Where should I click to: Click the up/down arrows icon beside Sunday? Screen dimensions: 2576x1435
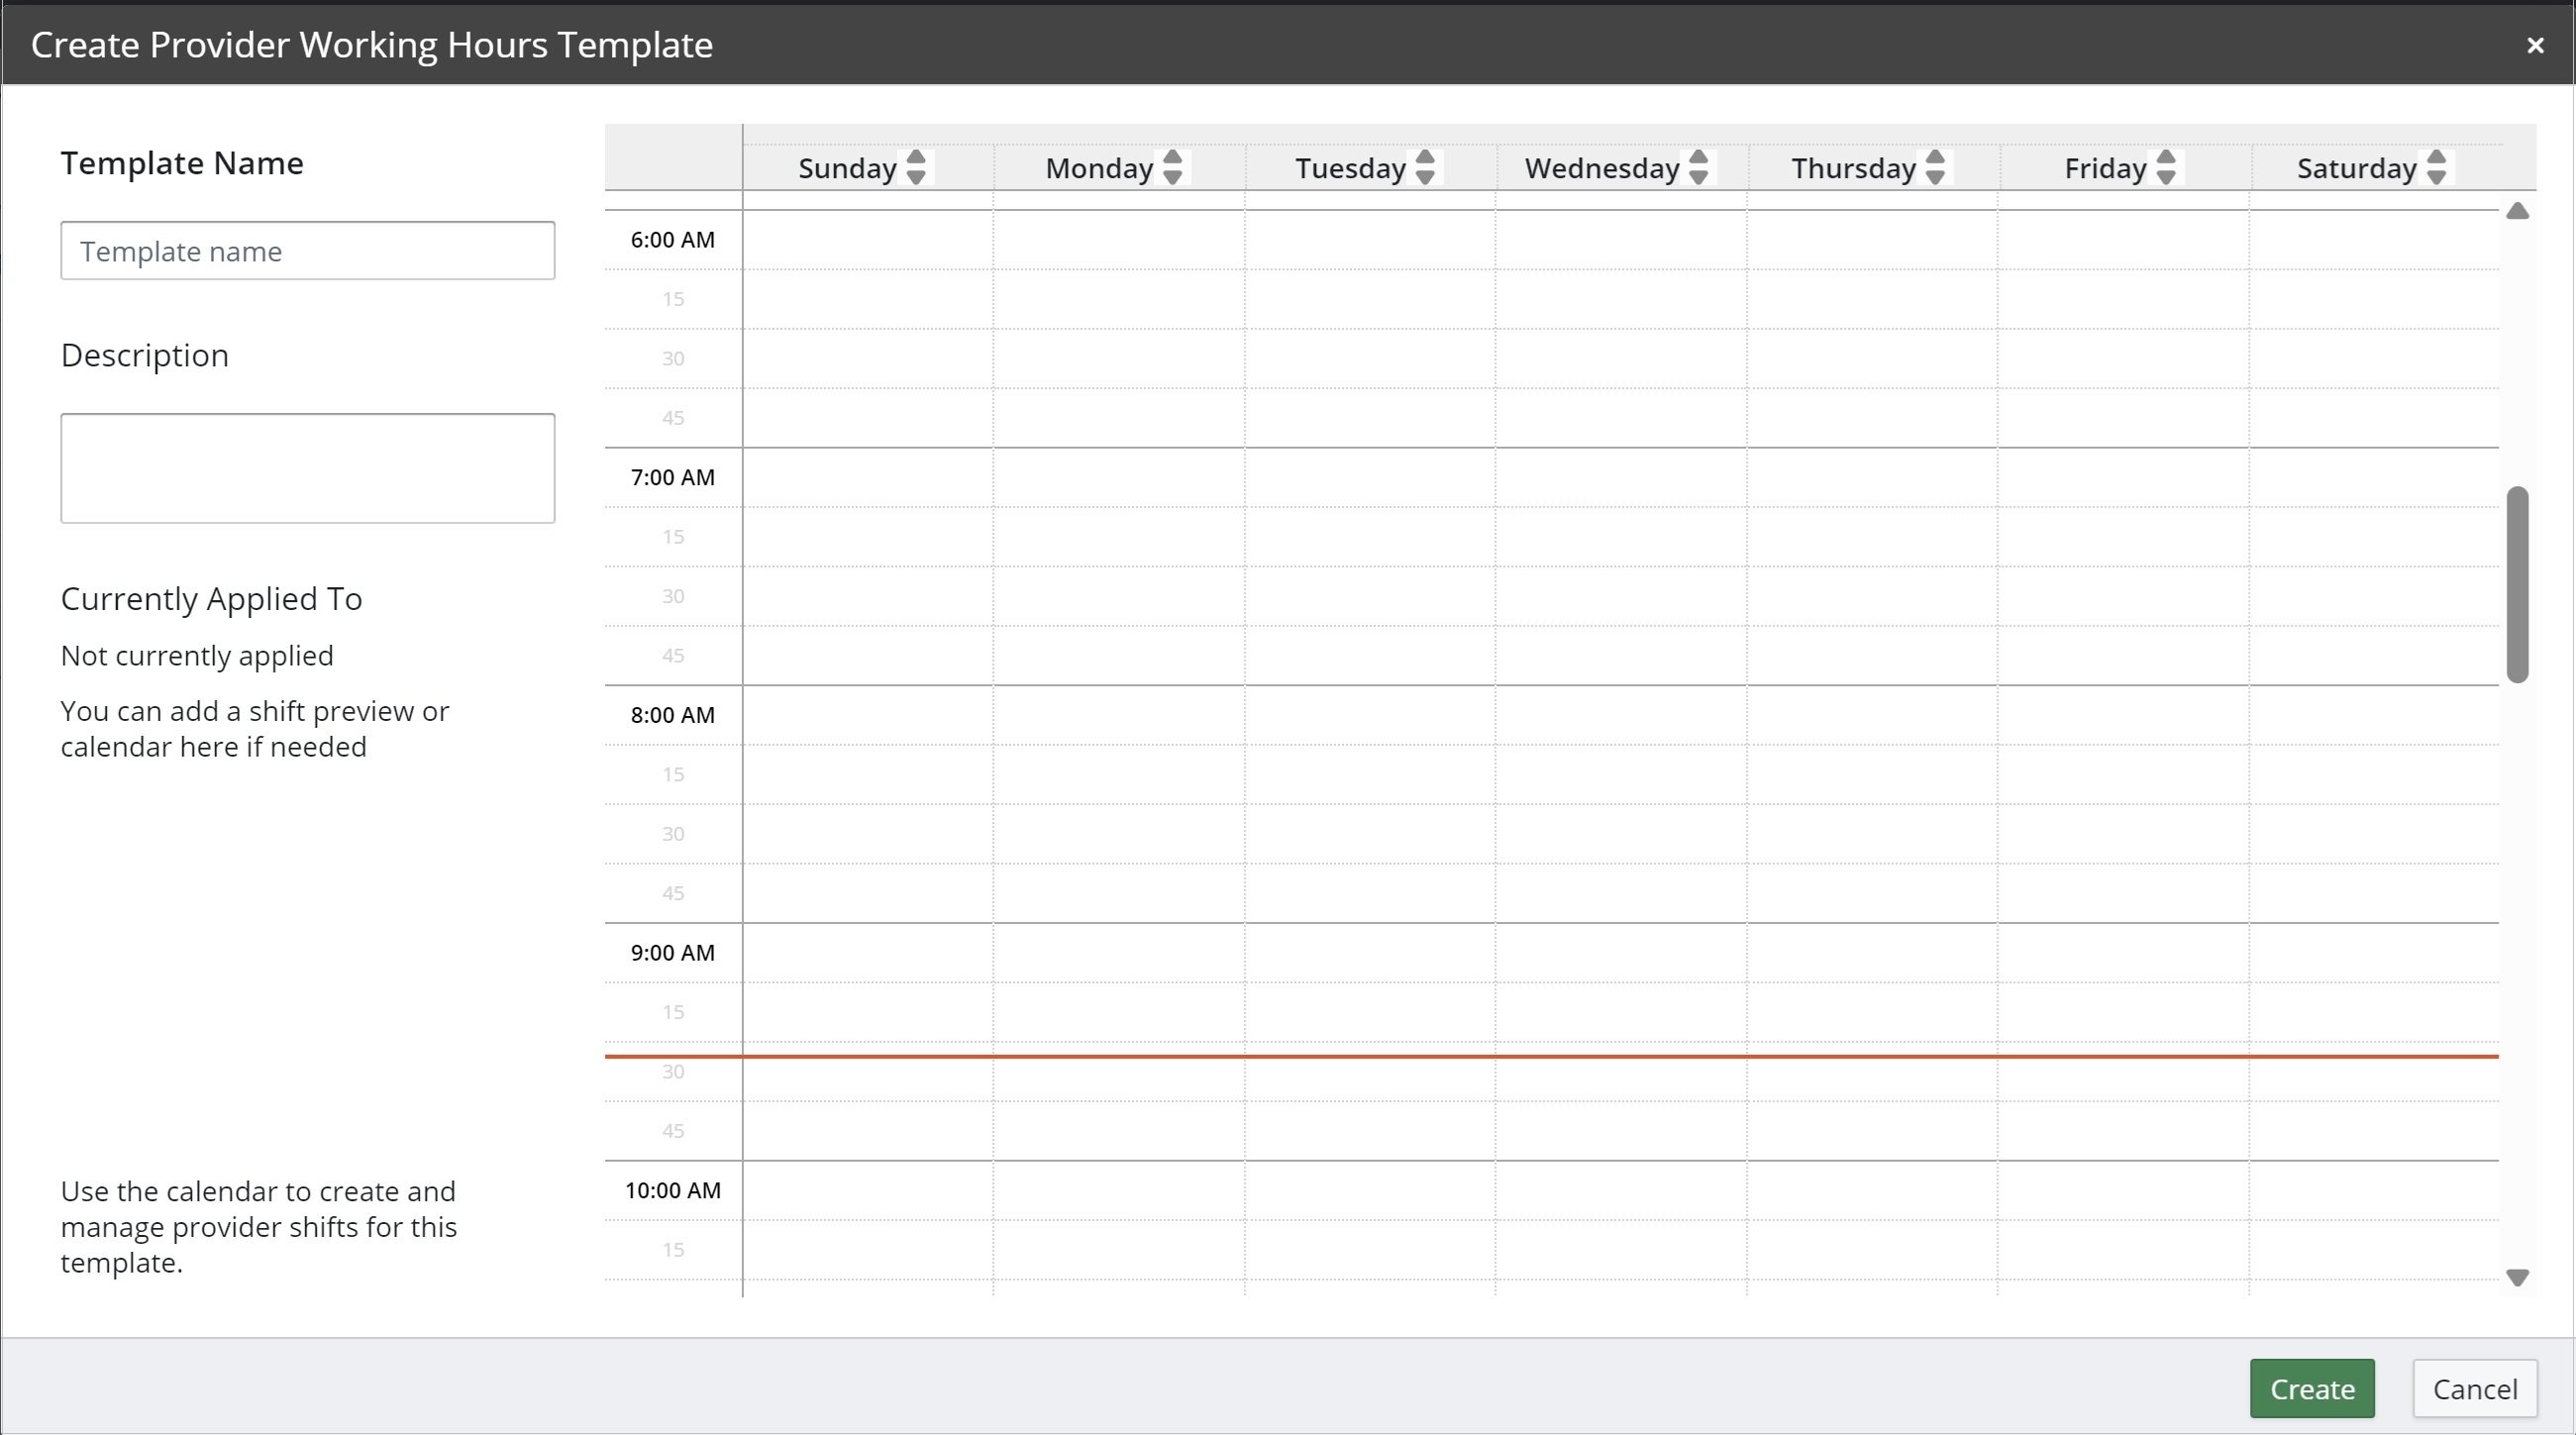pos(915,167)
